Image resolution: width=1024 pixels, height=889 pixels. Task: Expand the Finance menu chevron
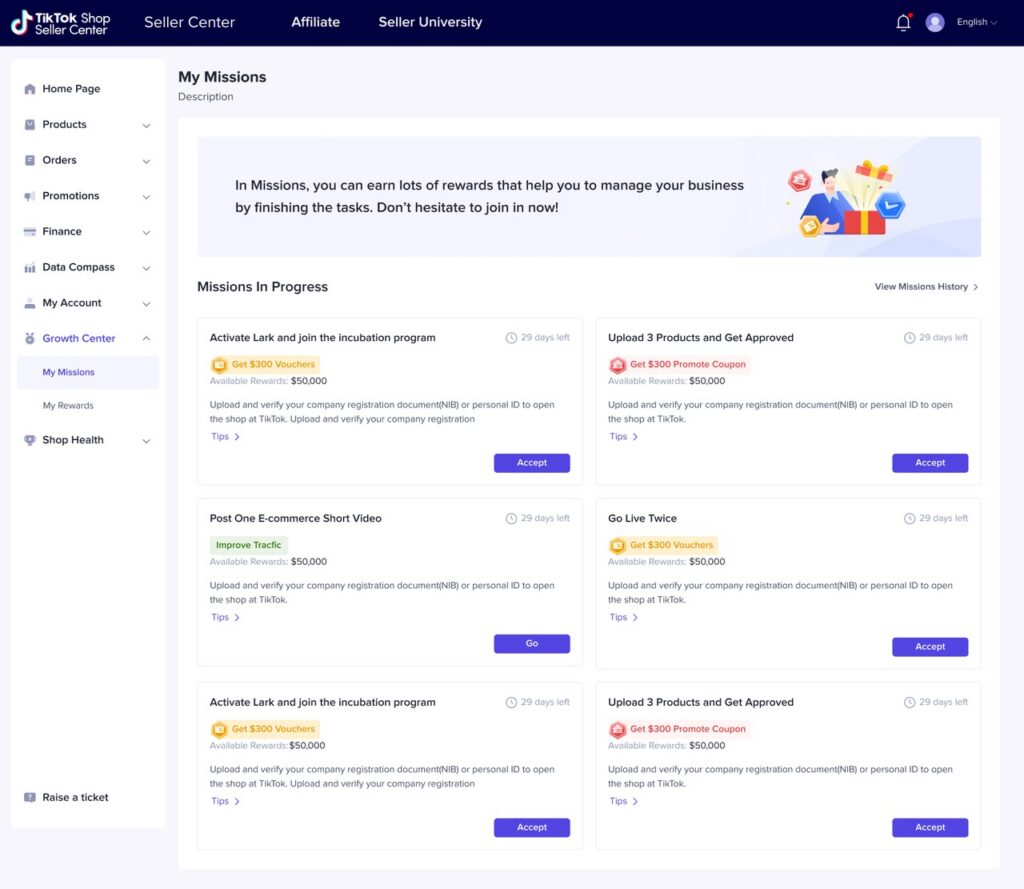(x=146, y=233)
